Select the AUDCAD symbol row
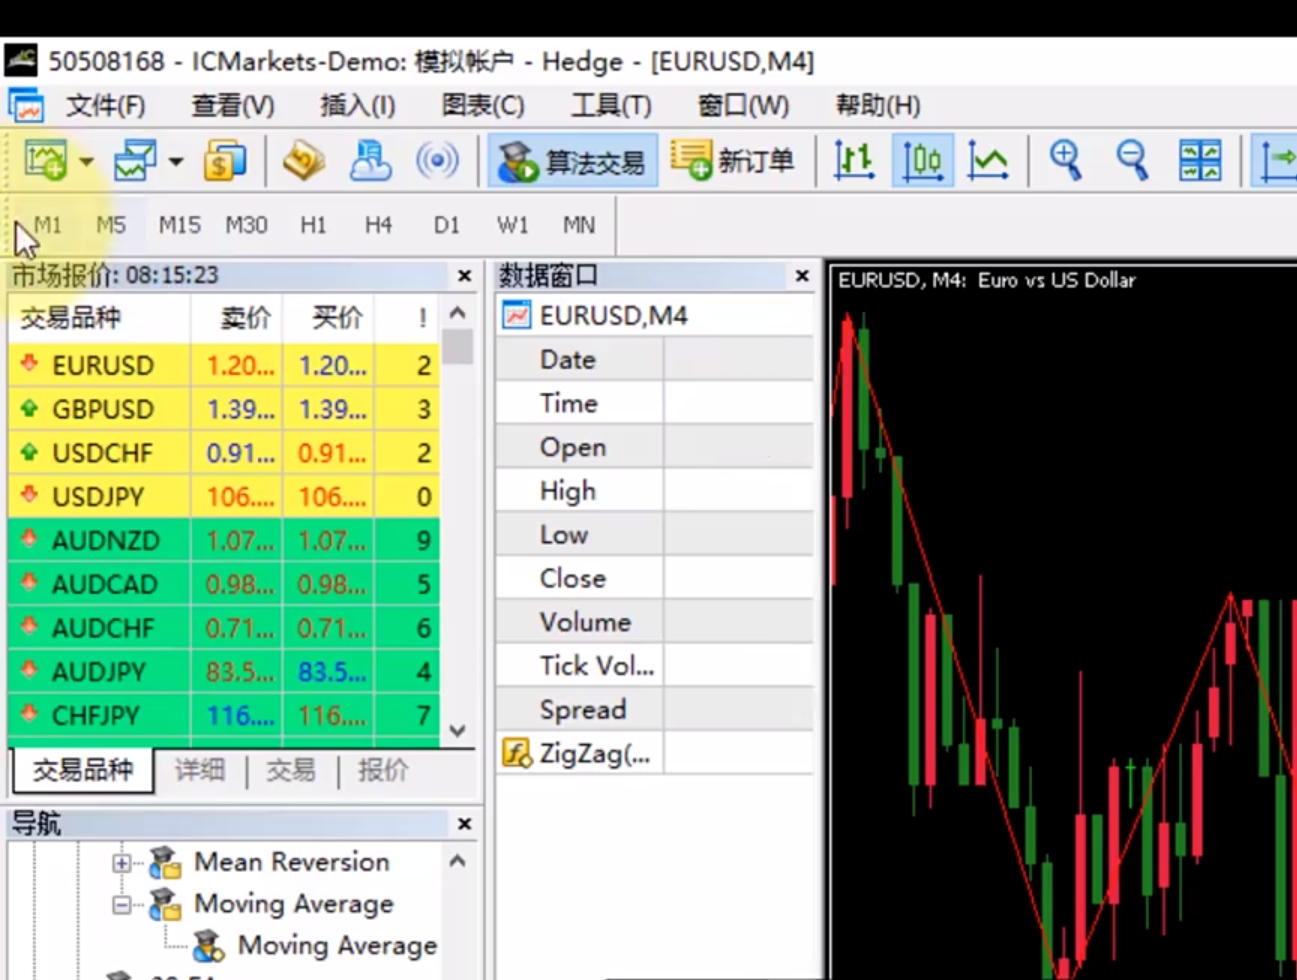This screenshot has width=1297, height=980. (x=224, y=585)
